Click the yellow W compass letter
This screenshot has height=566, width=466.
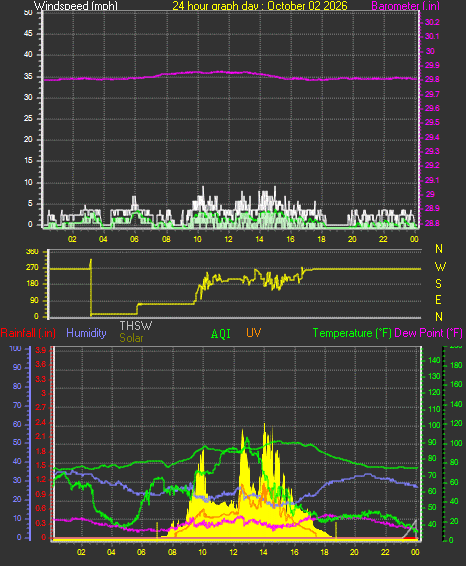click(x=440, y=267)
